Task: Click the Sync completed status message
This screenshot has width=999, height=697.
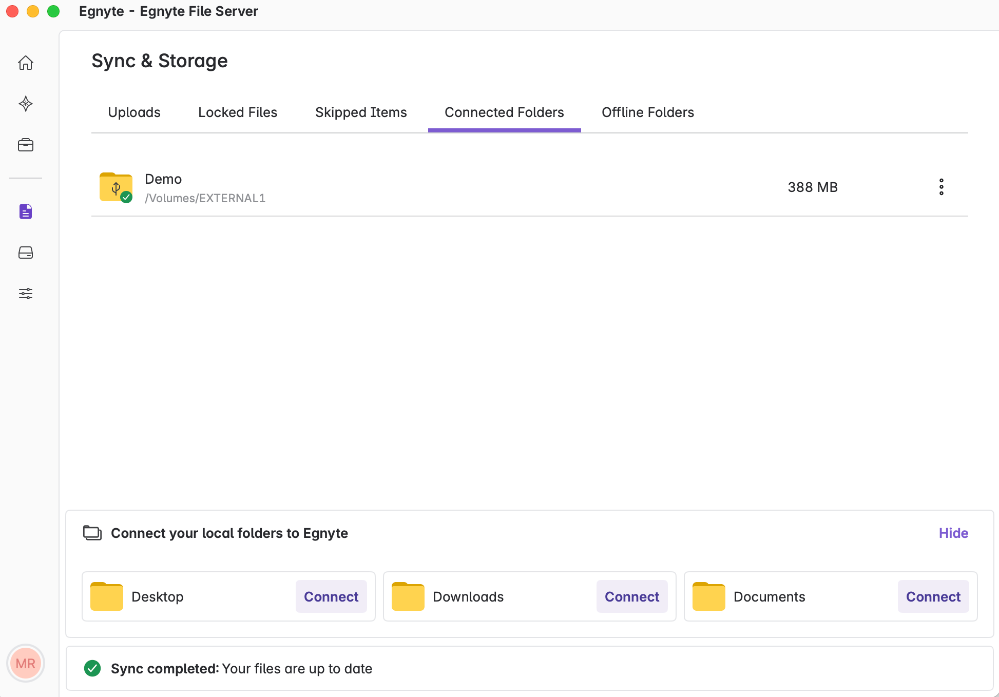Action: (x=241, y=668)
